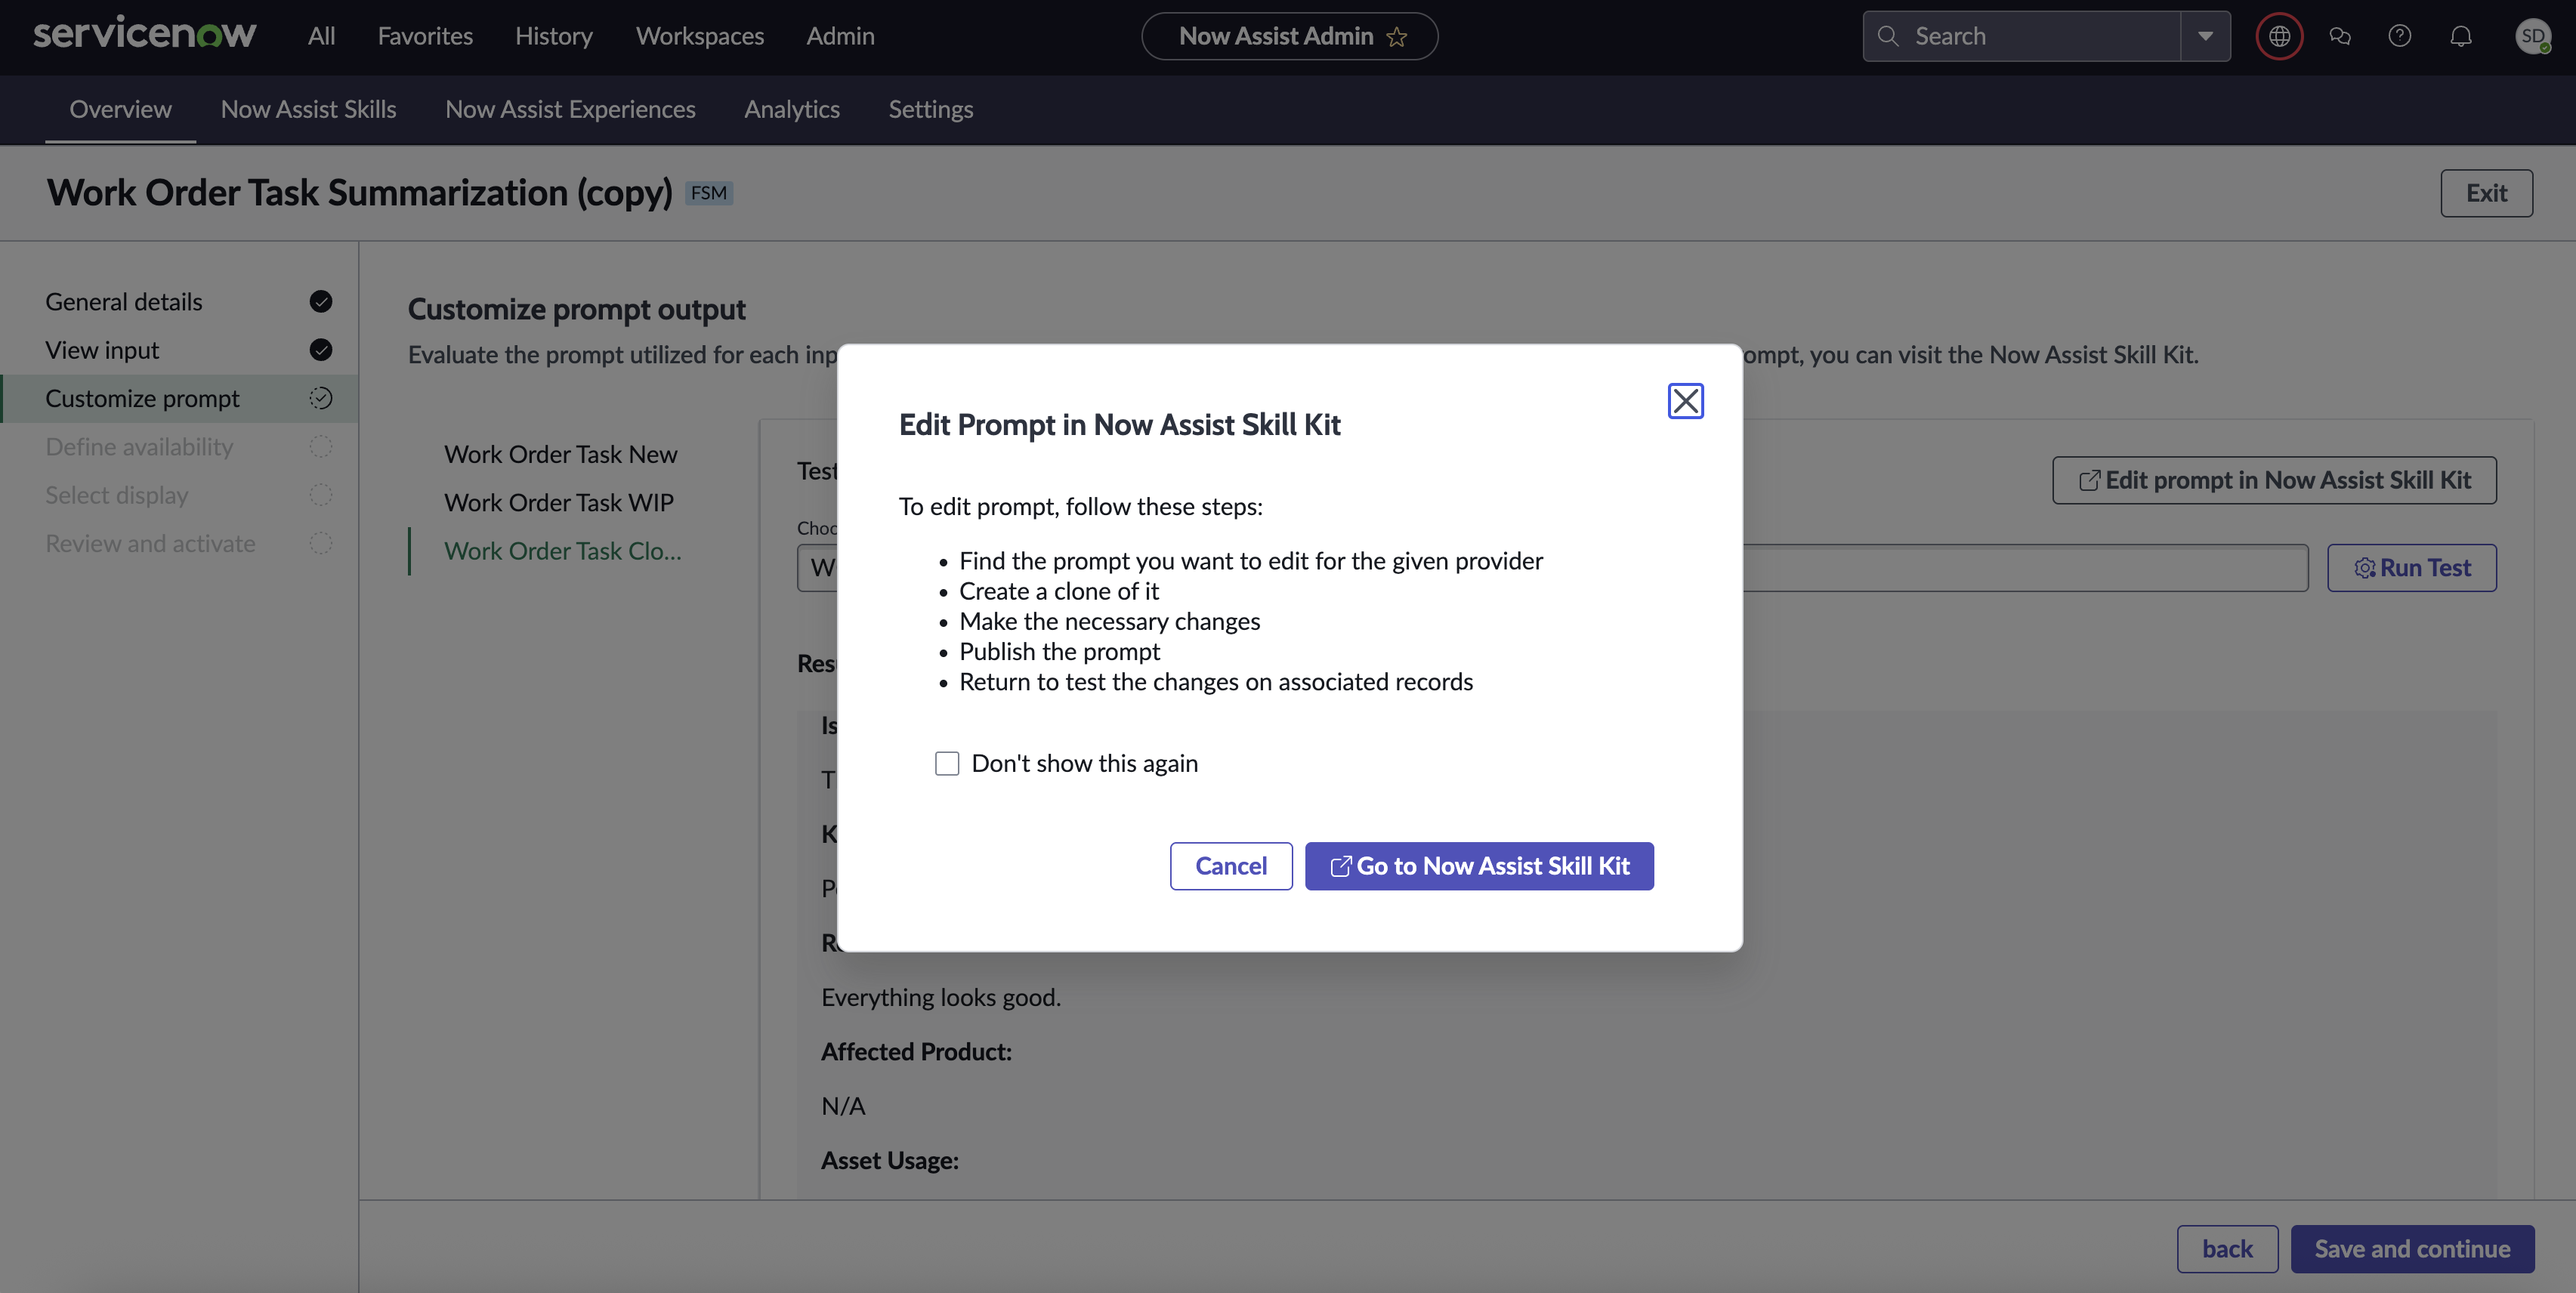
Task: Click the Now Assist Admin title pill
Action: (x=1289, y=36)
